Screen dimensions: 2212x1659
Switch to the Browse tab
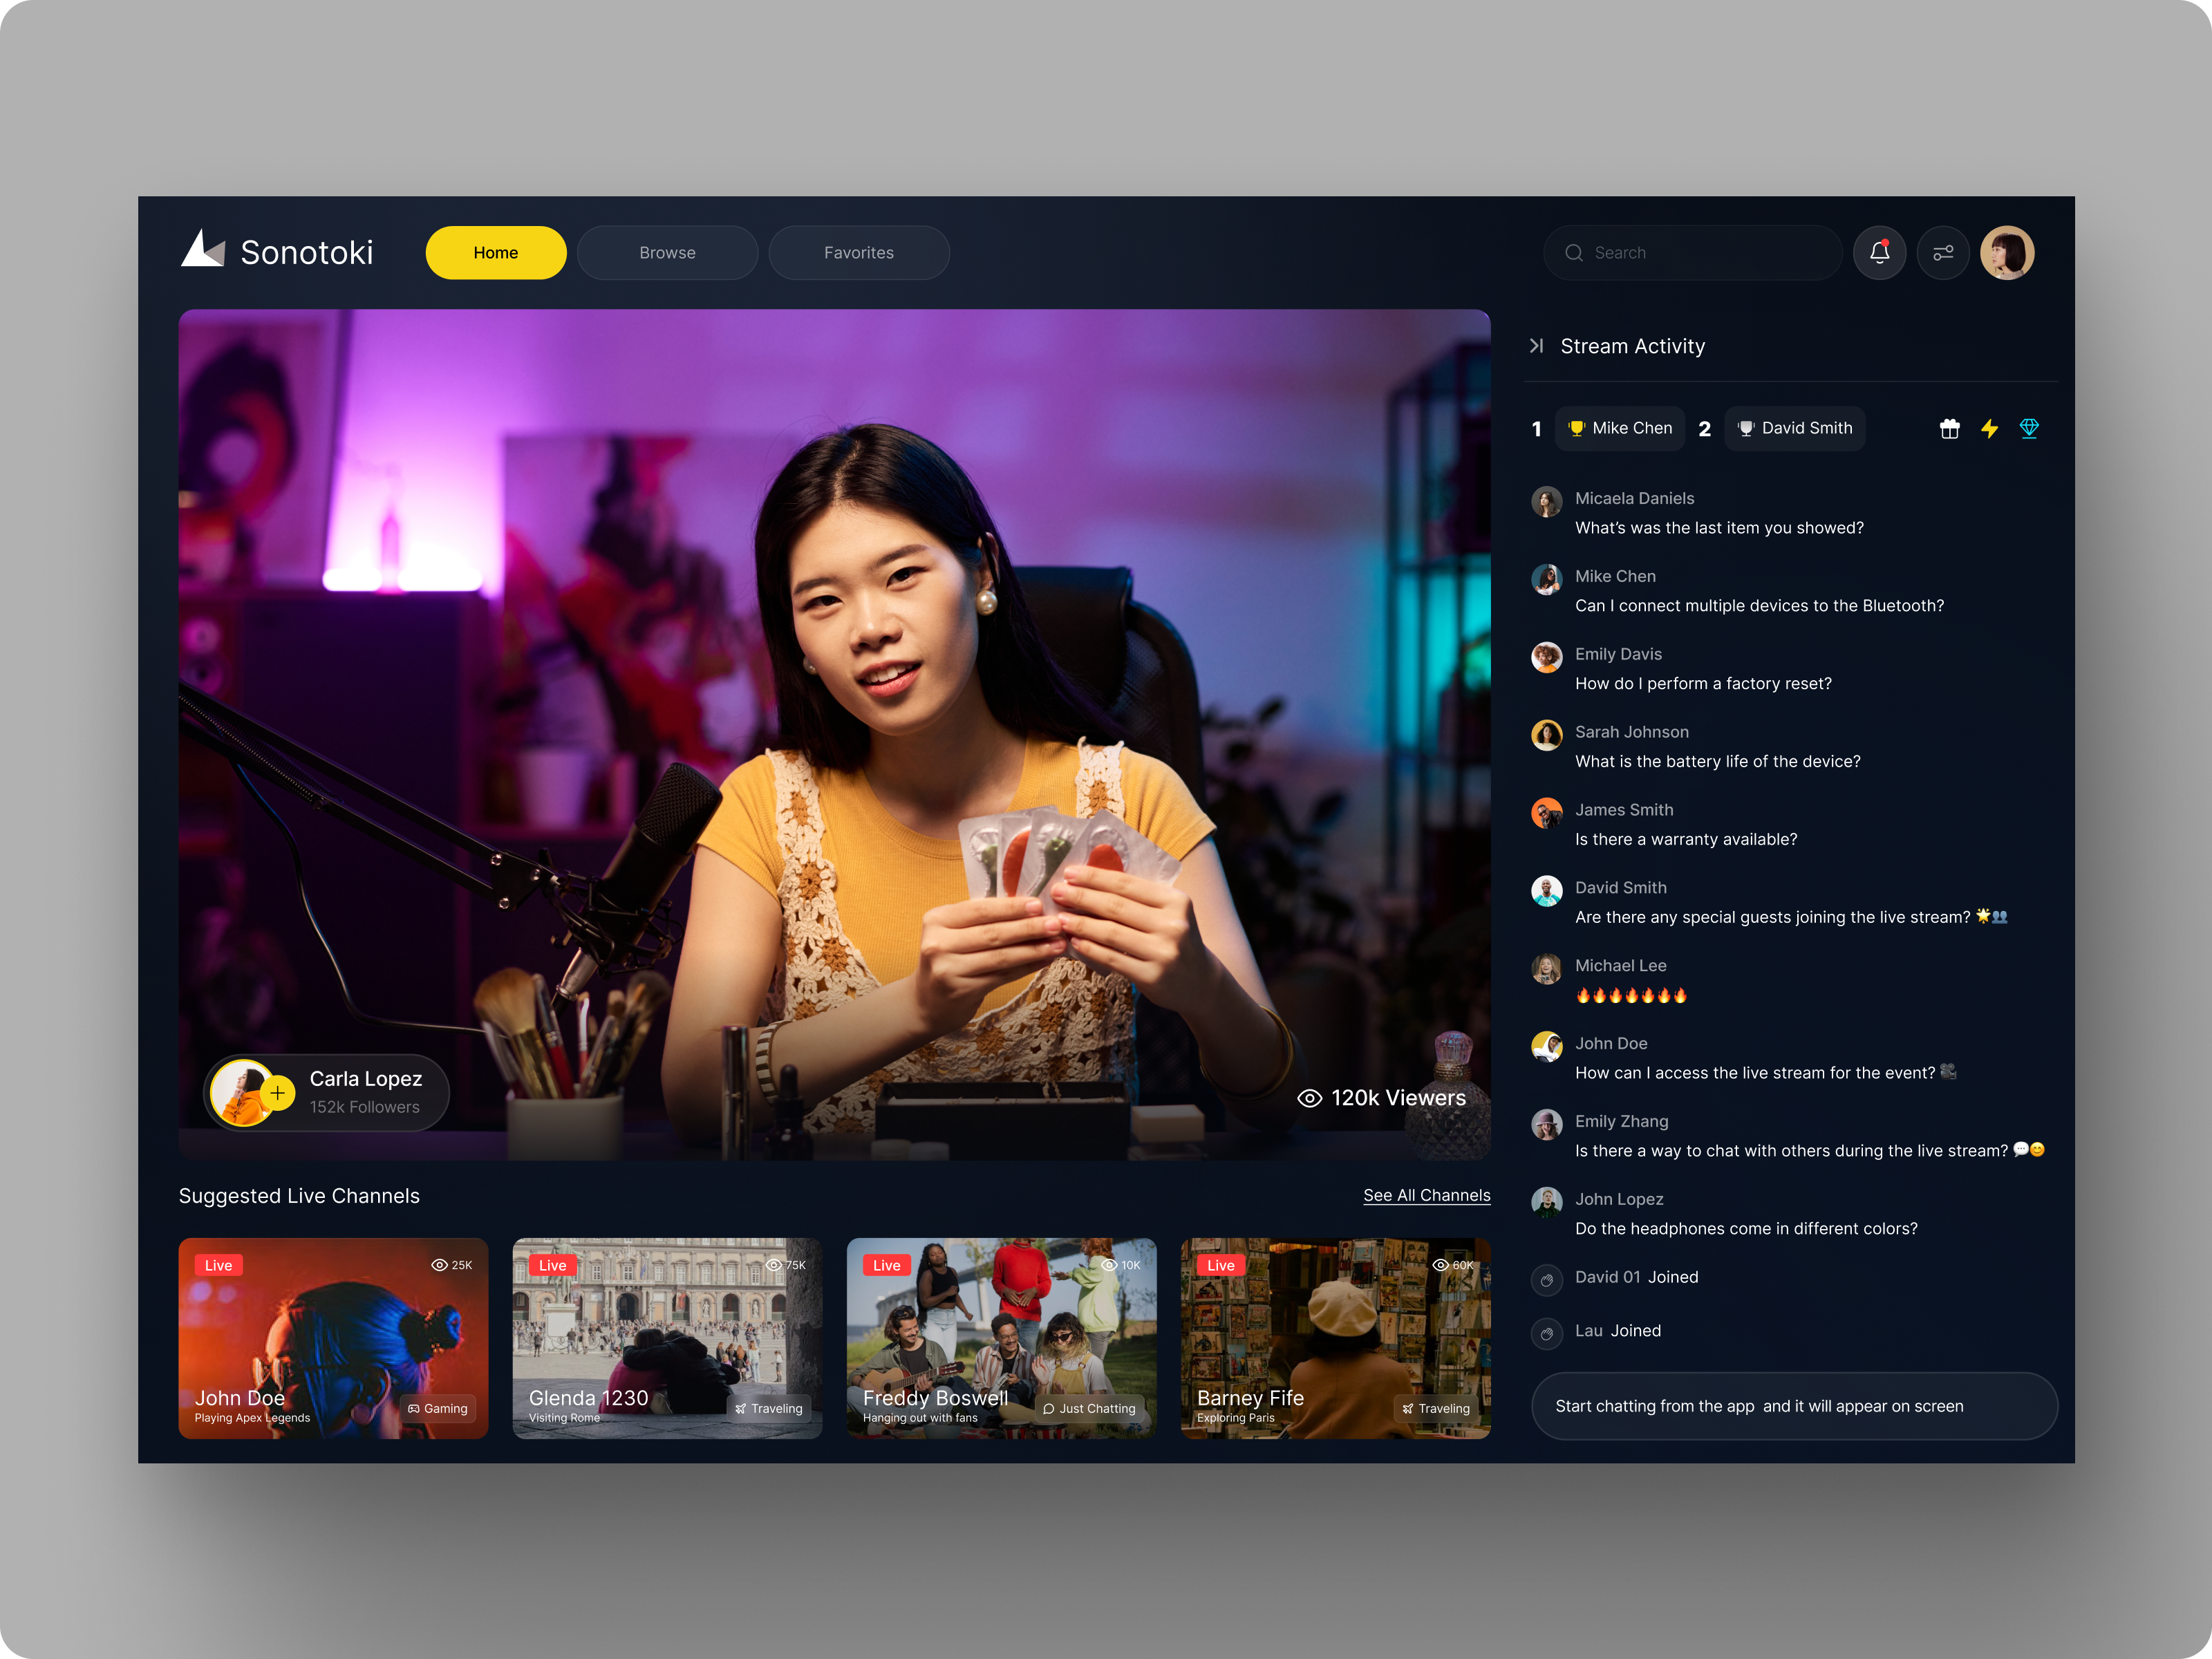667,252
